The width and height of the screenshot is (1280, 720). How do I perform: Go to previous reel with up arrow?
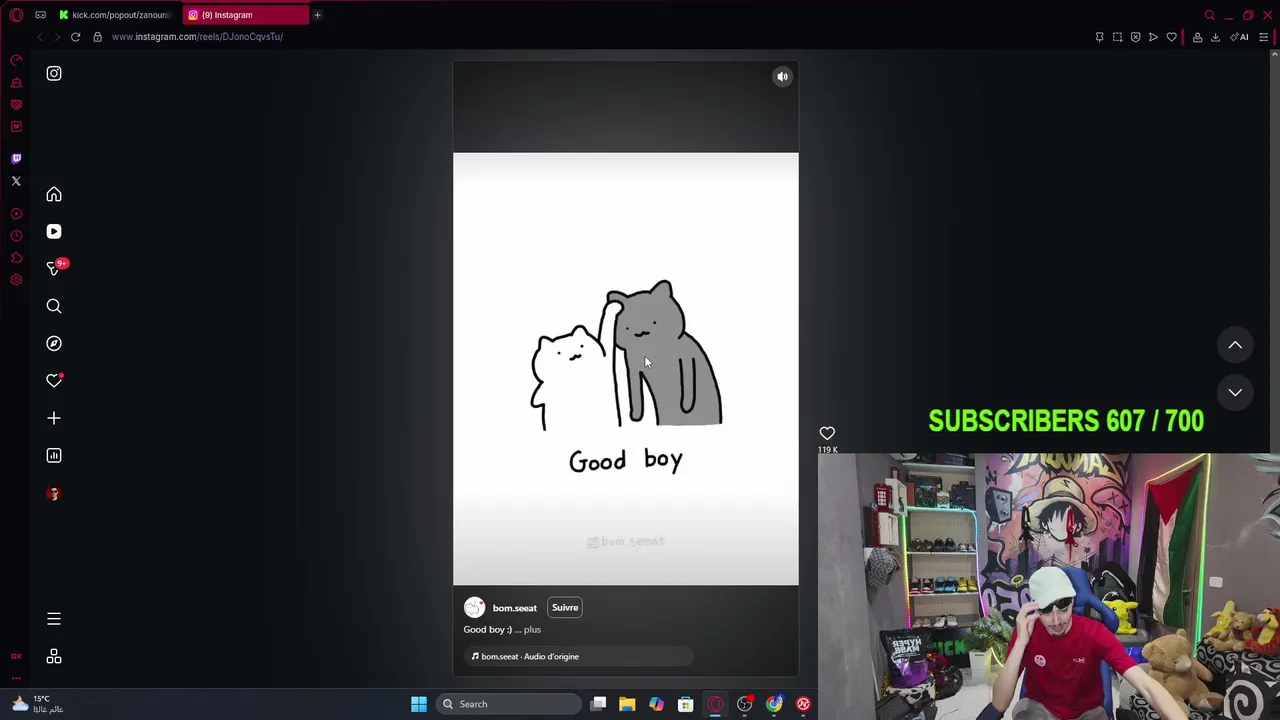click(x=1235, y=345)
